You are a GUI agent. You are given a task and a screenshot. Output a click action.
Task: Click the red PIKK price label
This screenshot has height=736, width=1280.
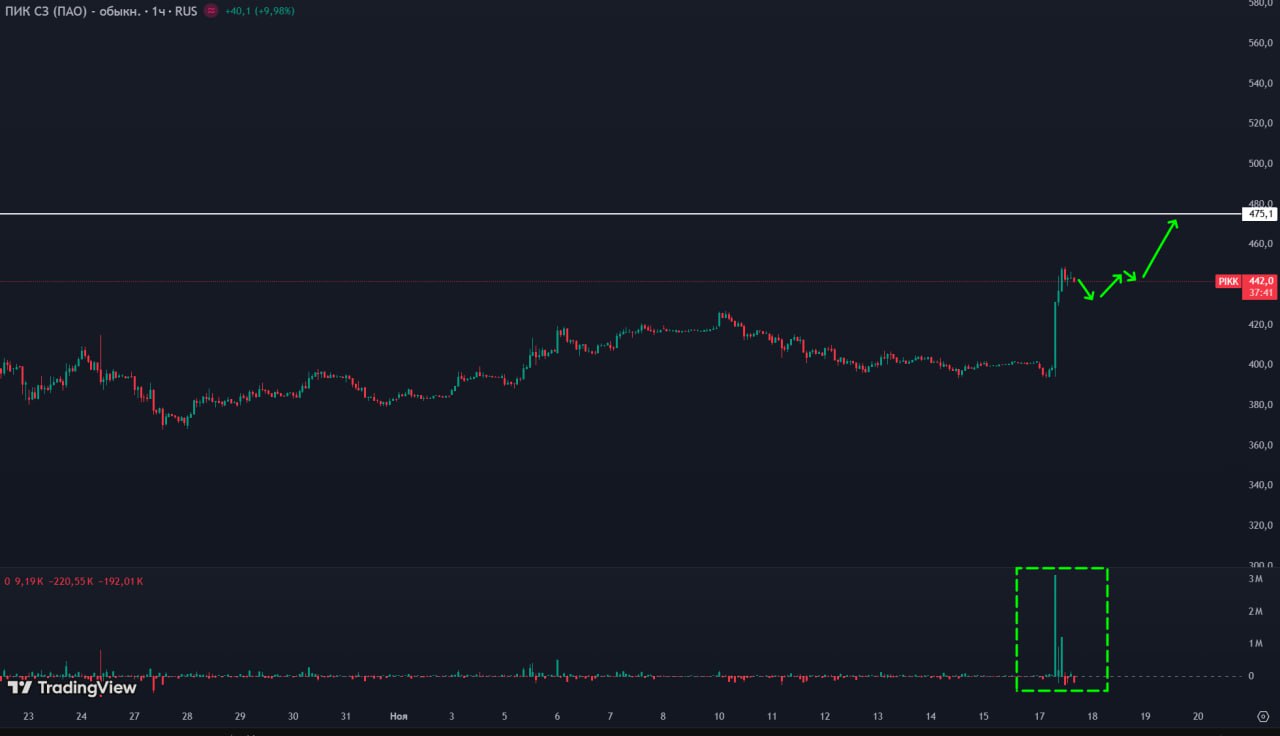point(1228,282)
